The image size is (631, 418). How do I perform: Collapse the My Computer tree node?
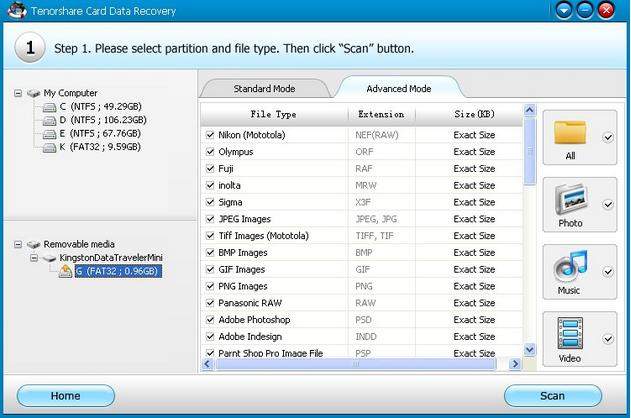[19, 93]
